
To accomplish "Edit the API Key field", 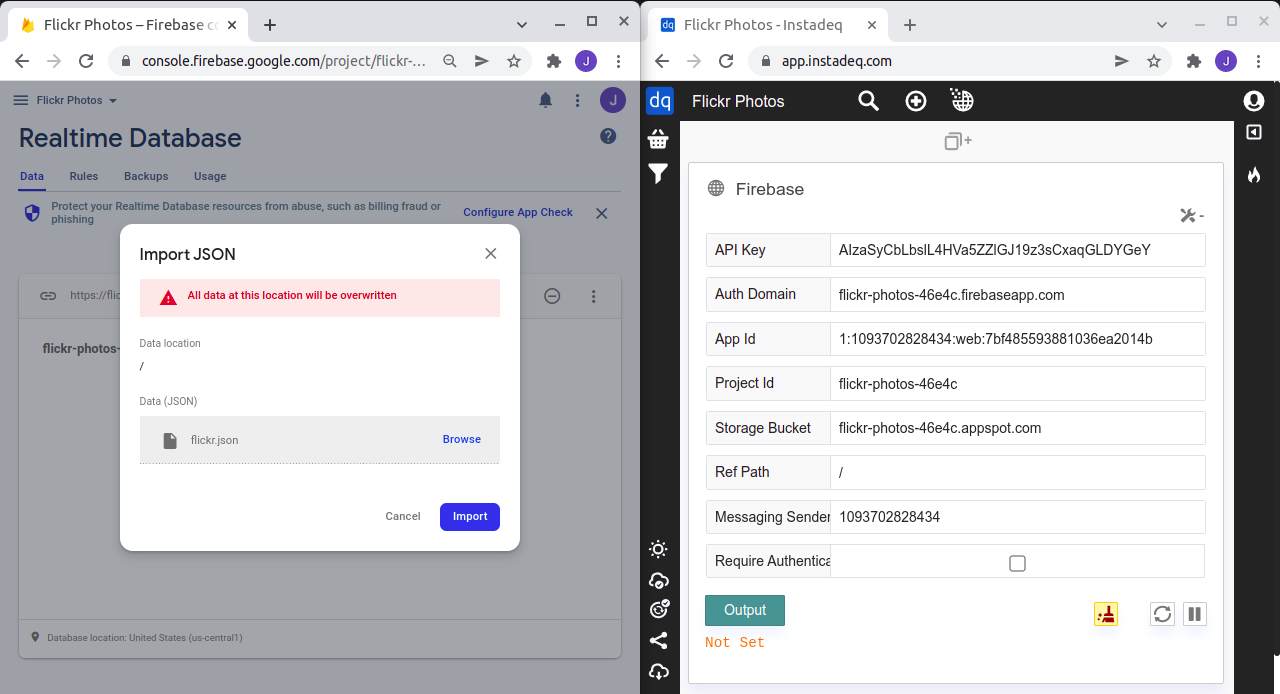I will click(x=1017, y=250).
